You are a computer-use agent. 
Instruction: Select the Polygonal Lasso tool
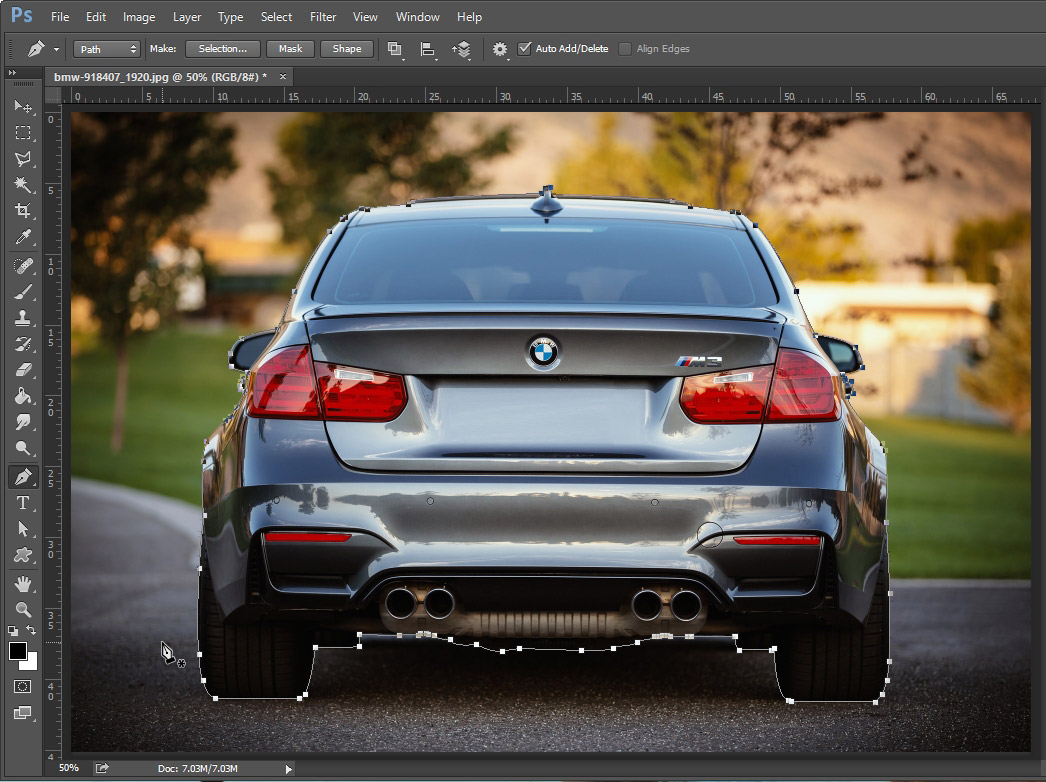pos(23,158)
